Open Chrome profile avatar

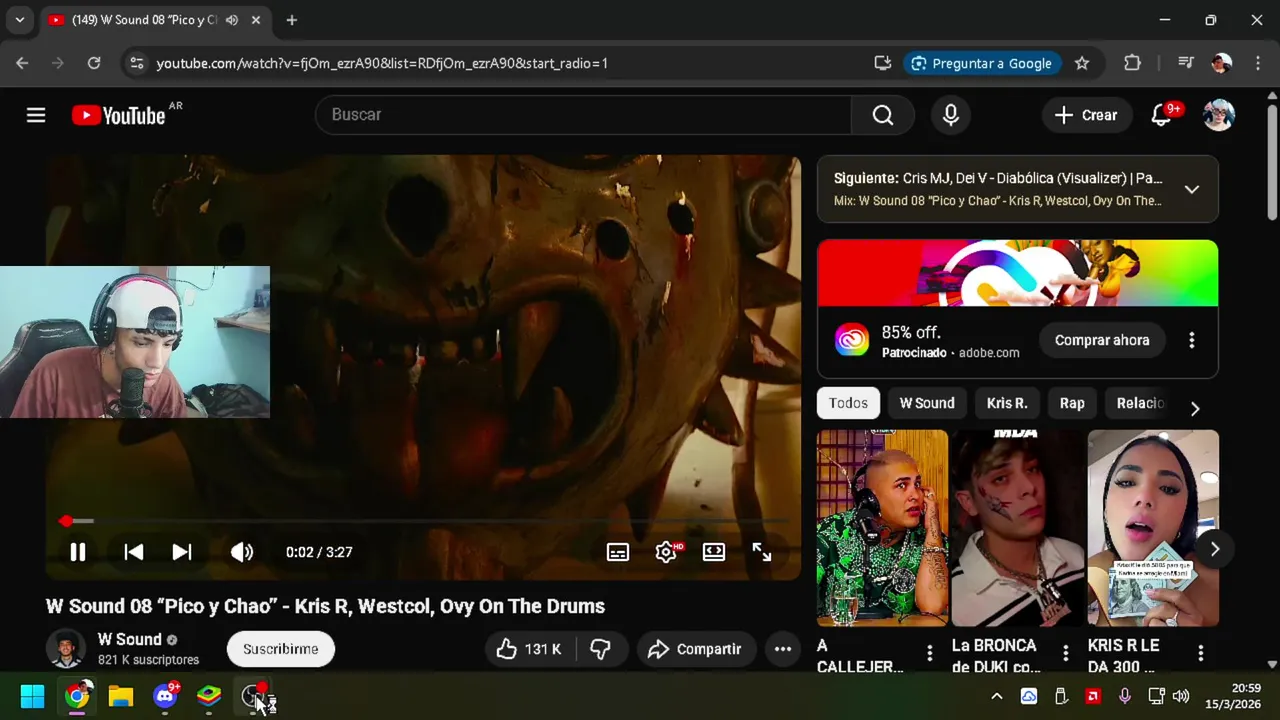1221,63
